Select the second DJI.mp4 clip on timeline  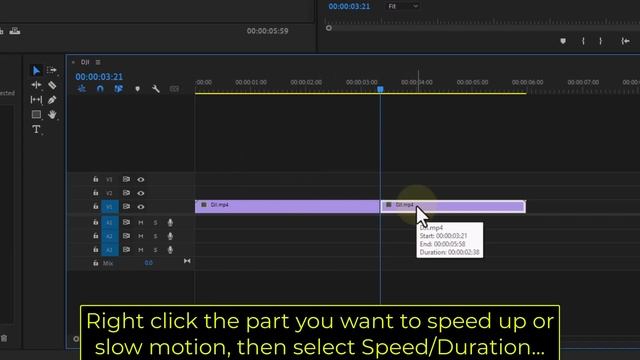[453, 207]
